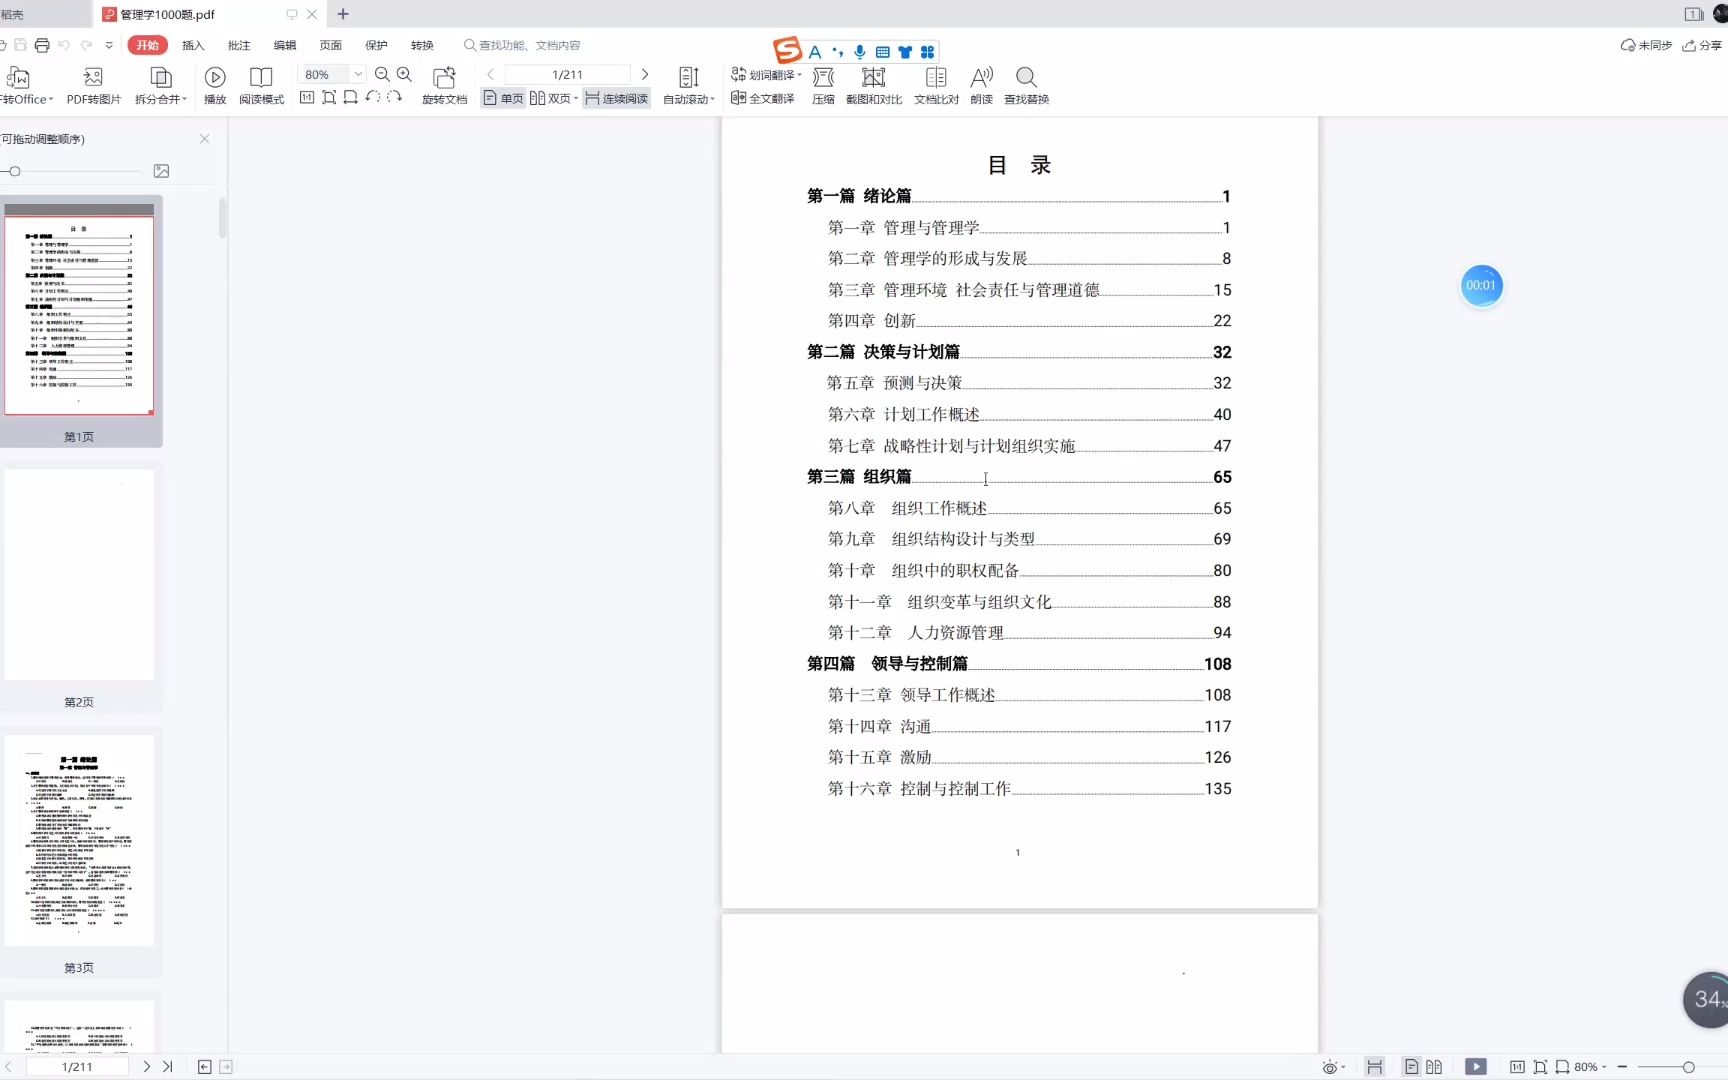
Task: Click the fit width icon in ribbon
Action: click(350, 97)
